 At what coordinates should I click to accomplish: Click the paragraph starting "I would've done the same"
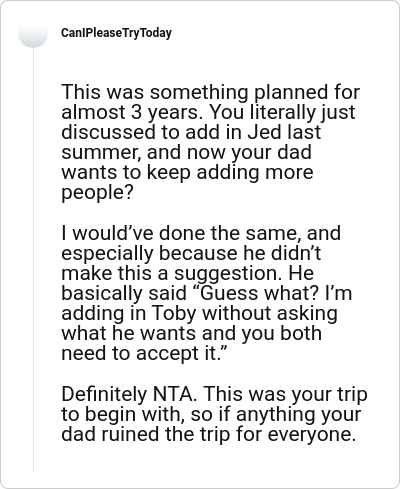207,293
